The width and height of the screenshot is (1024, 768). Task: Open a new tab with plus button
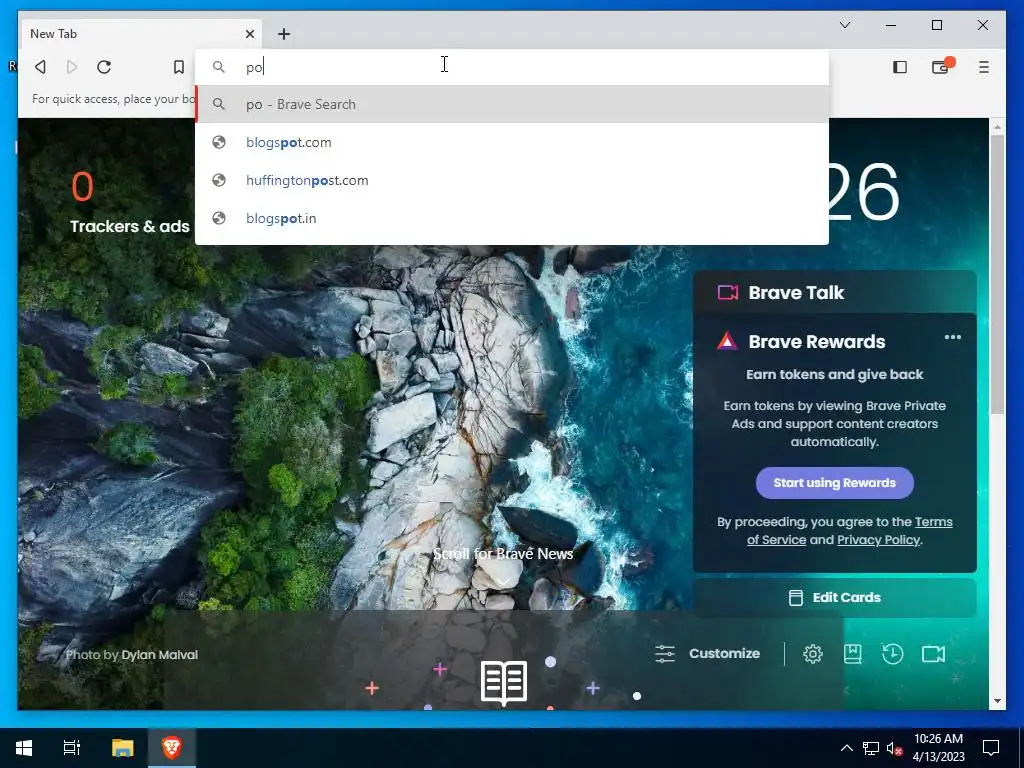point(283,34)
